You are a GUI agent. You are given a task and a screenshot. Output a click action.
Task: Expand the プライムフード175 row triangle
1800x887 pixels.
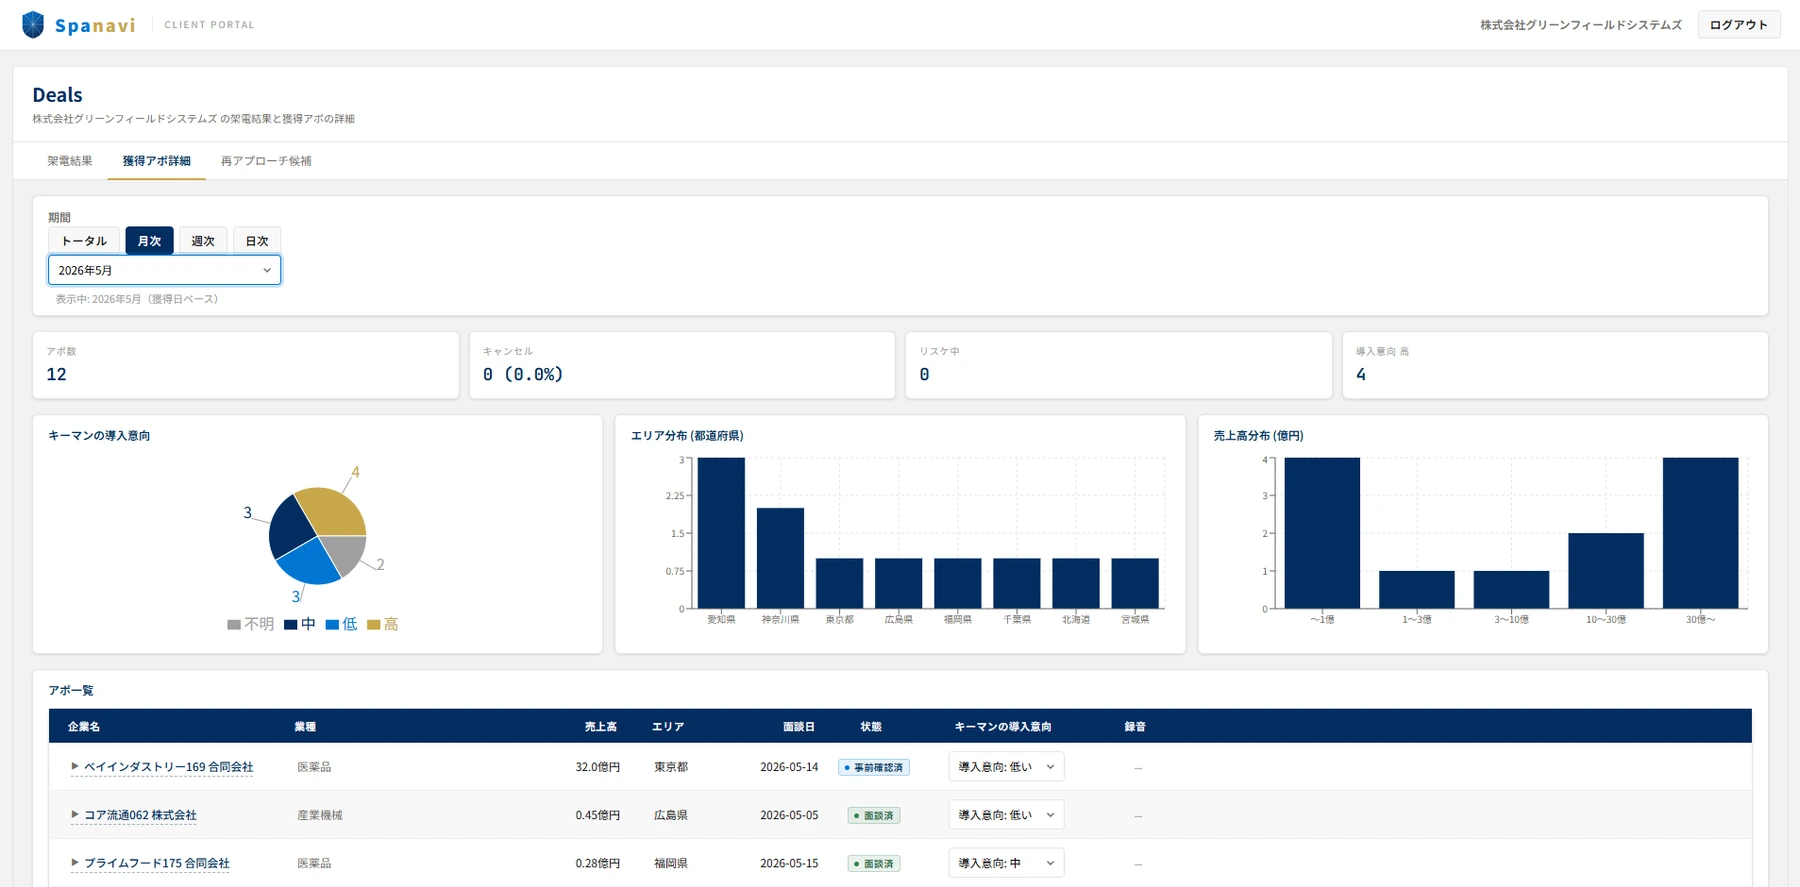pos(74,862)
